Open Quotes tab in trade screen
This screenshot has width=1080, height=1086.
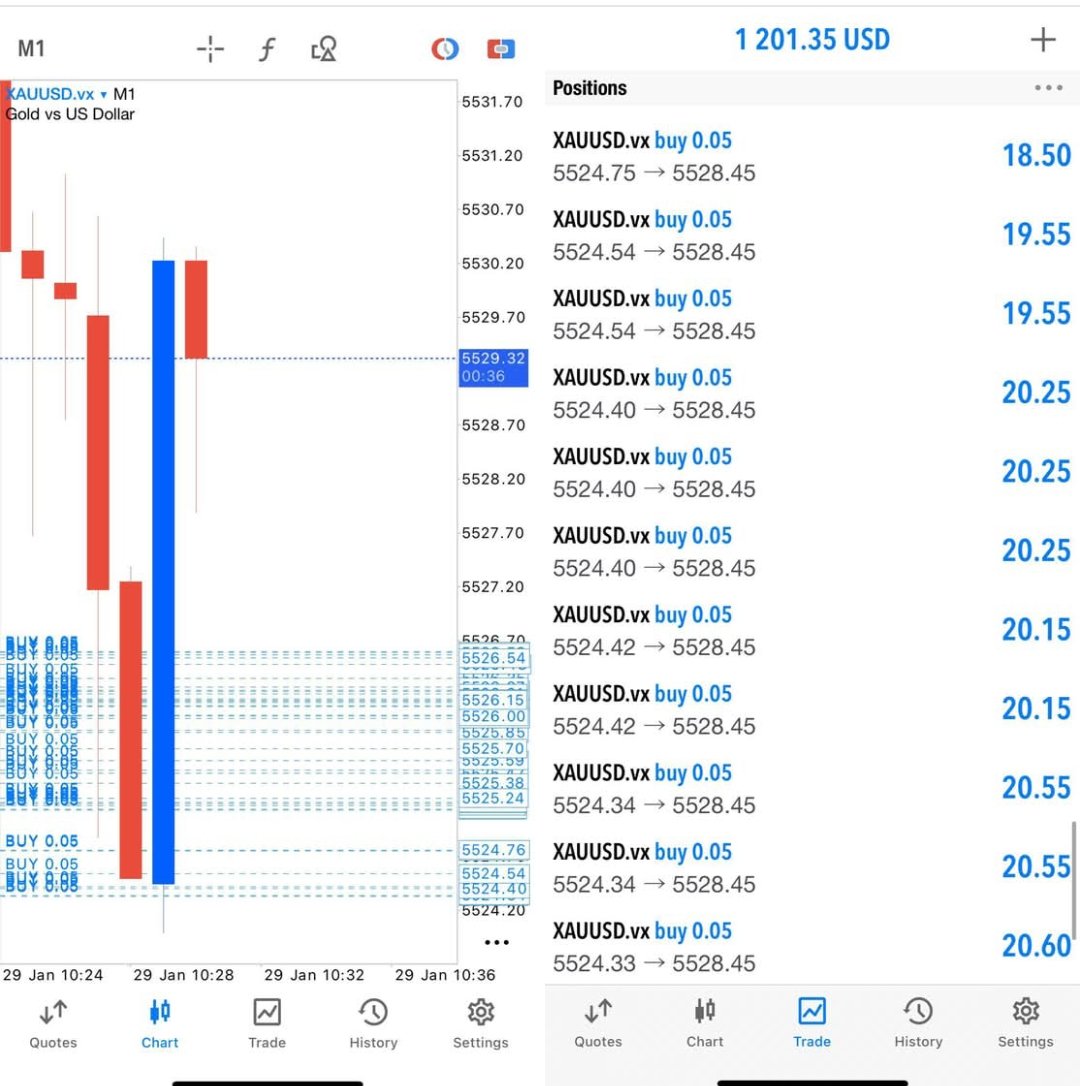(x=598, y=1024)
